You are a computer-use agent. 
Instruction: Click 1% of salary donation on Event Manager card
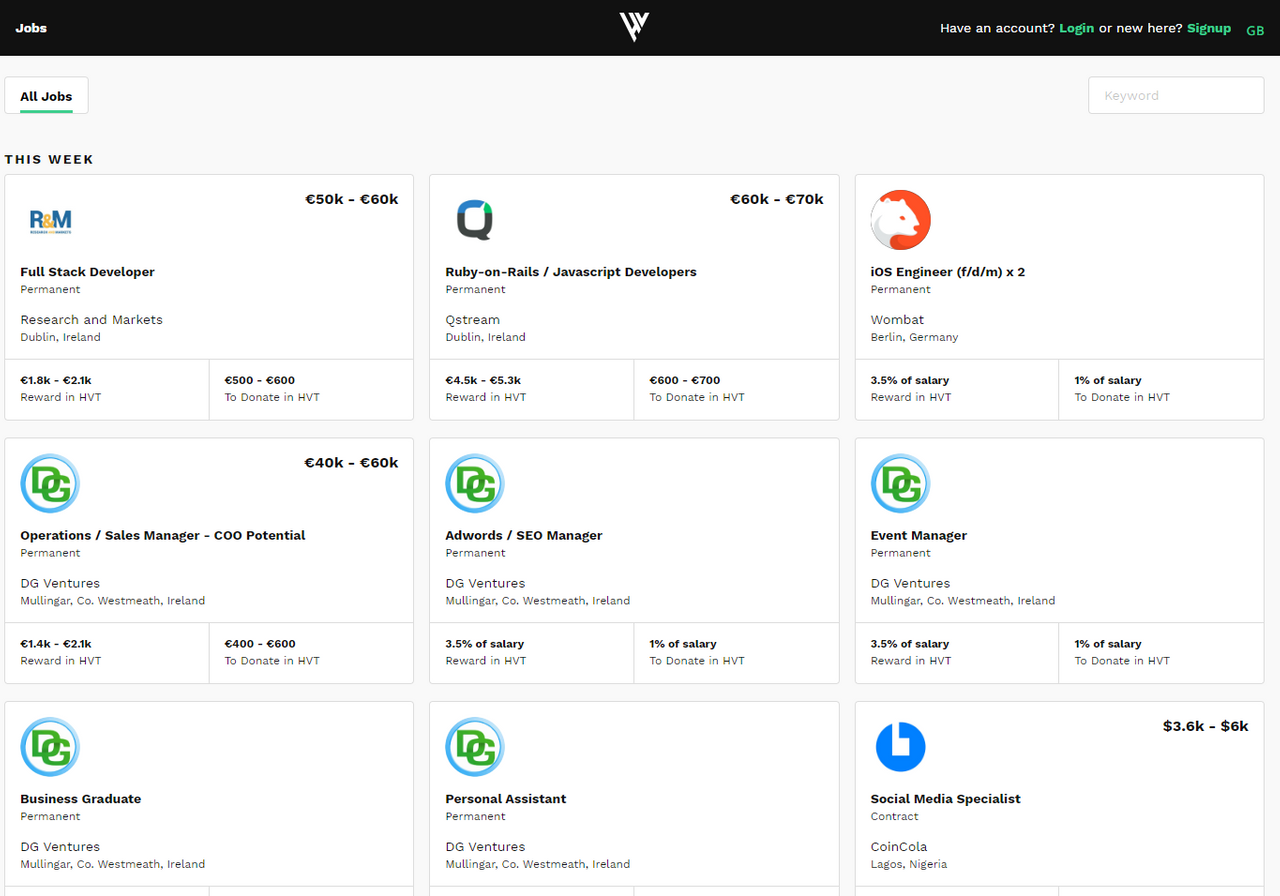pos(1108,644)
